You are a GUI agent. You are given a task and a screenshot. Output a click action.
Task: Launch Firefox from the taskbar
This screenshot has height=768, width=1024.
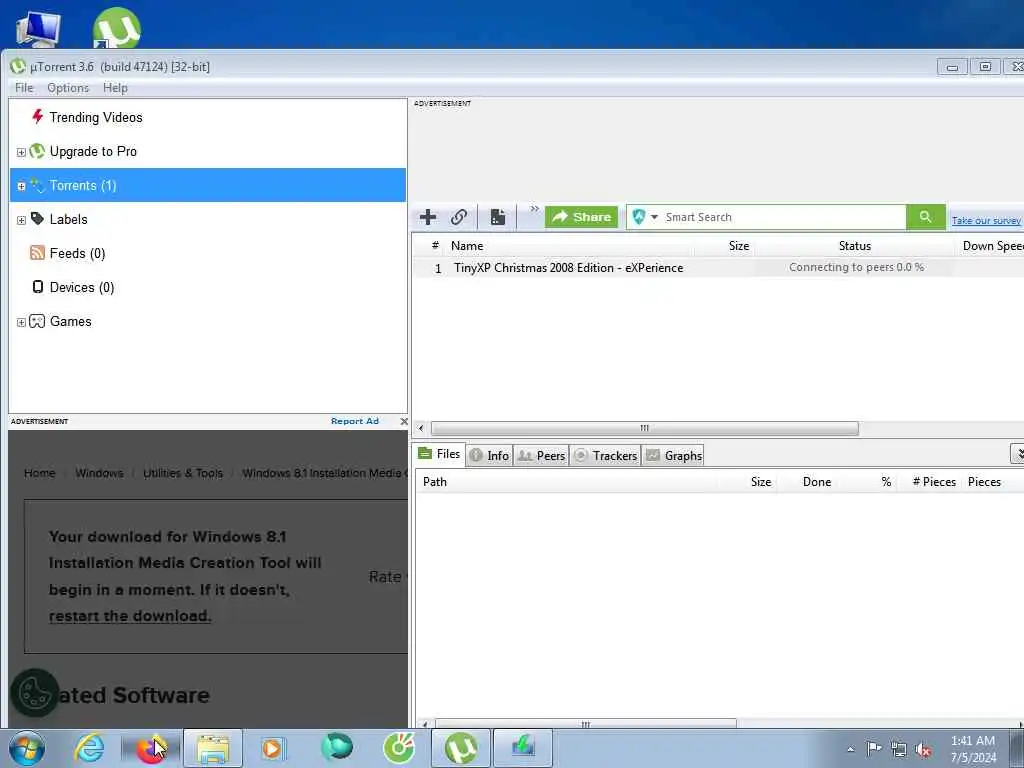pyautogui.click(x=151, y=748)
